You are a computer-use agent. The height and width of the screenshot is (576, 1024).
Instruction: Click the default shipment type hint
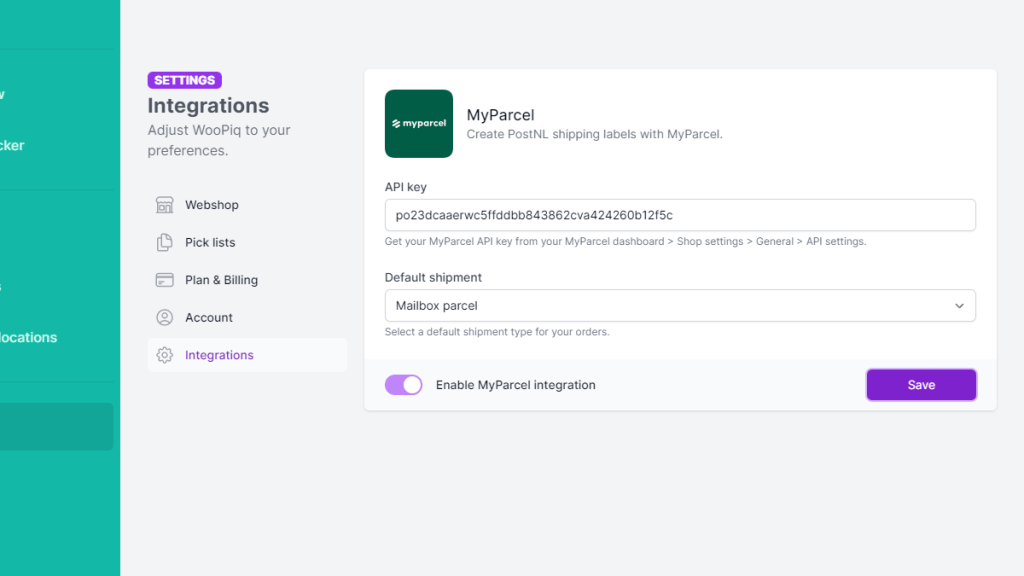pos(497,332)
